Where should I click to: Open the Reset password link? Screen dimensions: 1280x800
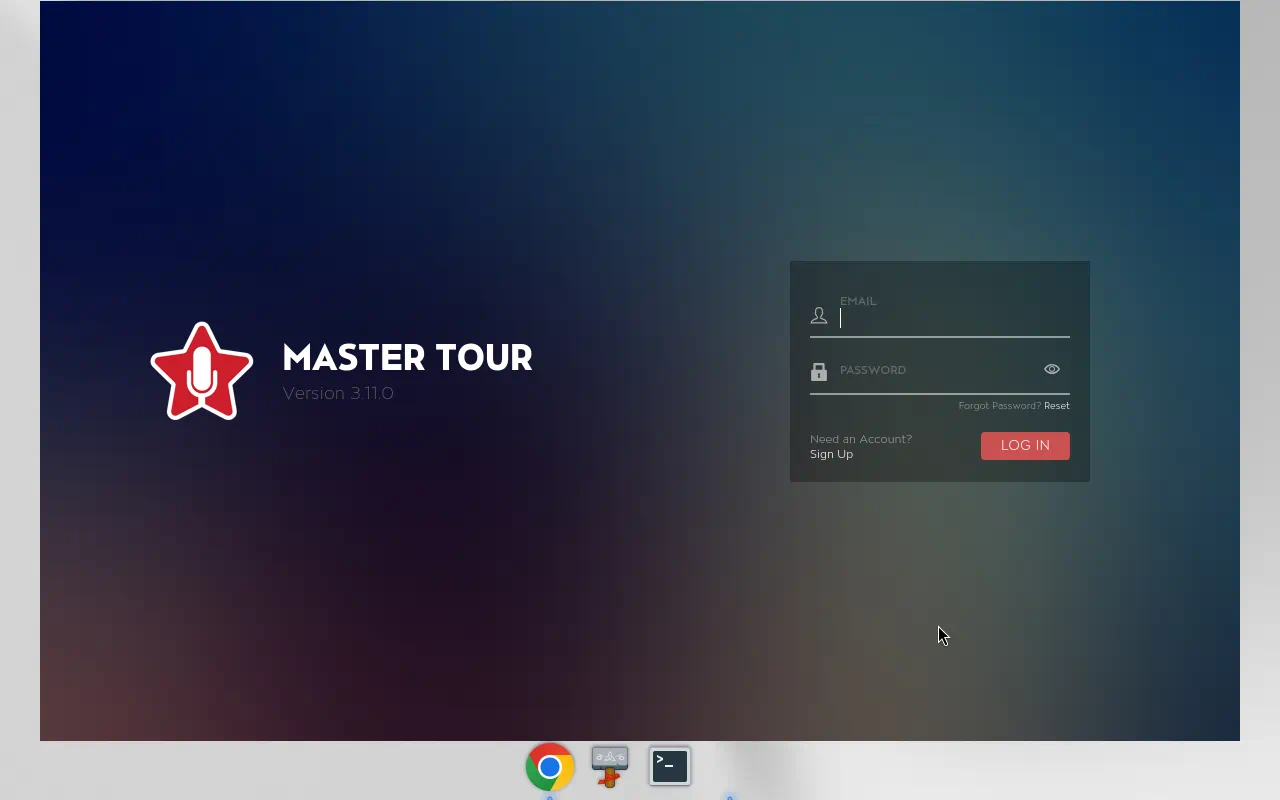(1057, 406)
